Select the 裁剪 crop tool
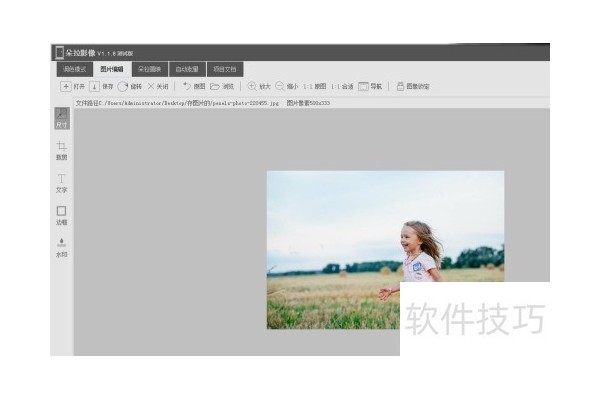Screen dimensions: 600x400 point(62,150)
